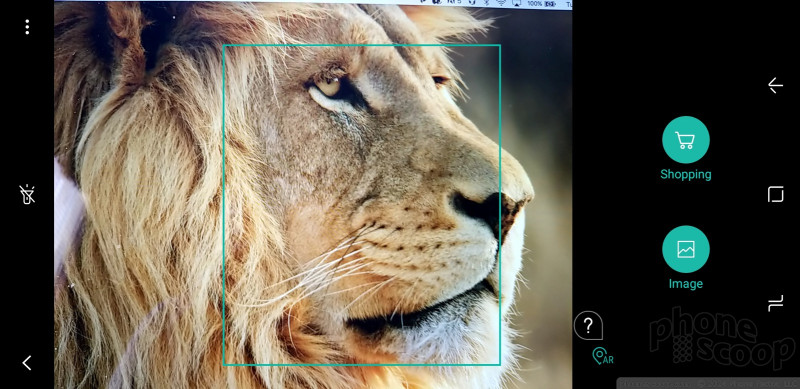800x389 pixels.
Task: Tap the Android back arrow navigation key
Action: (x=775, y=85)
